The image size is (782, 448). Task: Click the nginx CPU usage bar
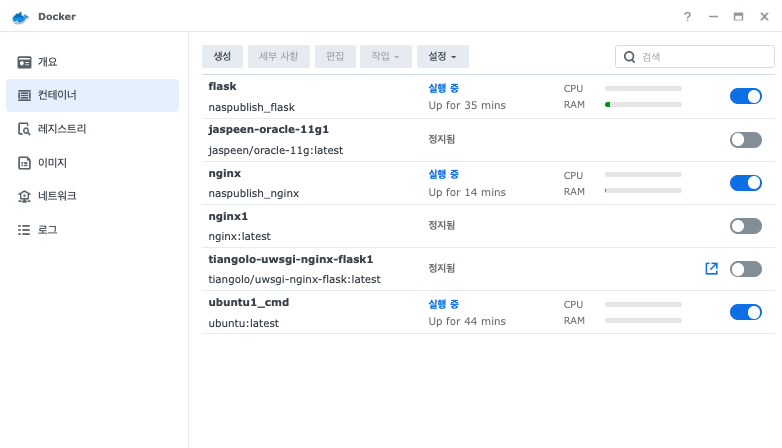(643, 175)
